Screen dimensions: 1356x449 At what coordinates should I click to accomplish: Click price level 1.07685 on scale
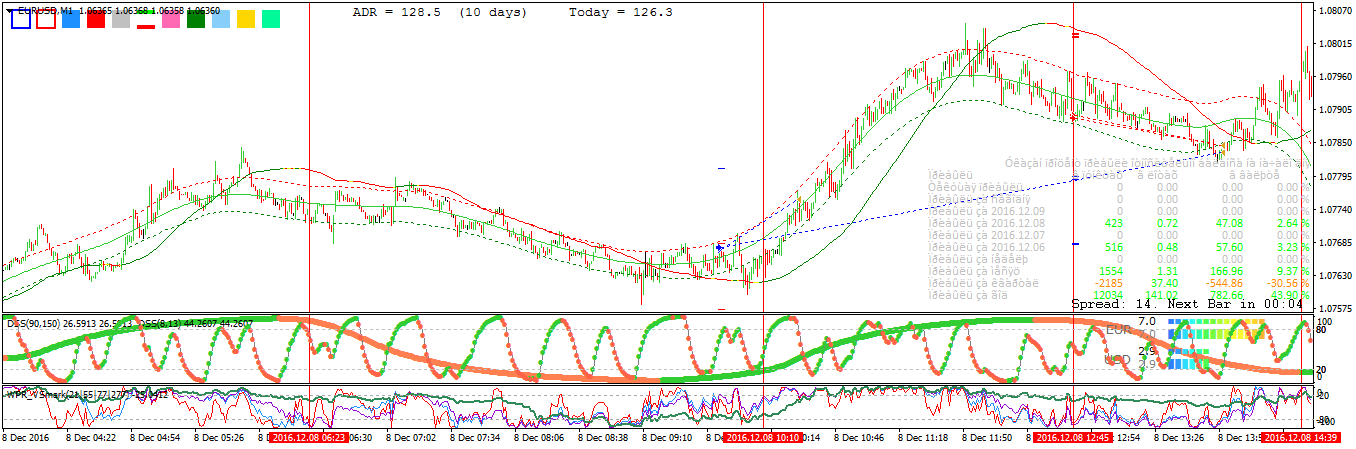1335,242
